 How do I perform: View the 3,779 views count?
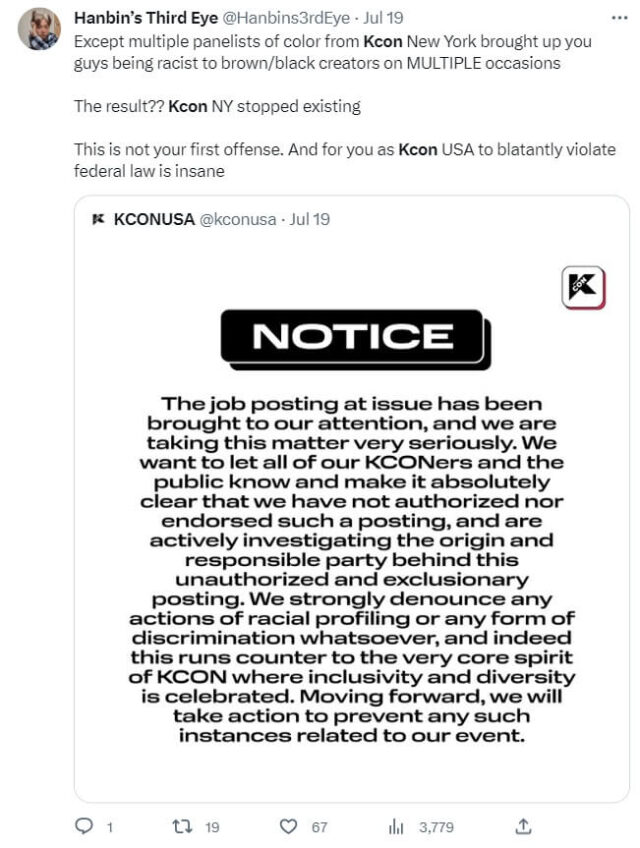[436, 826]
